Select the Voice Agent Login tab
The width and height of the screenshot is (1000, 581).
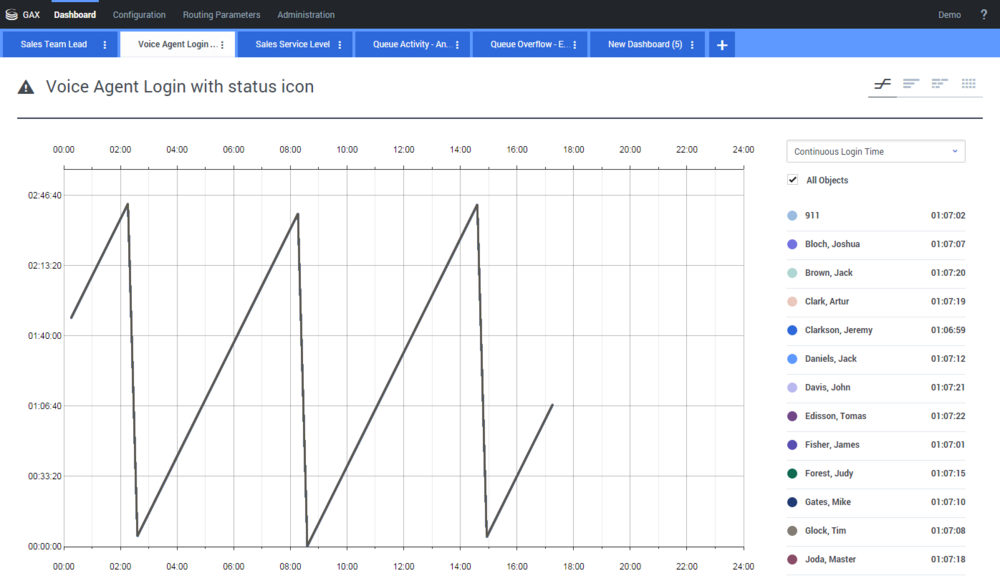point(177,44)
